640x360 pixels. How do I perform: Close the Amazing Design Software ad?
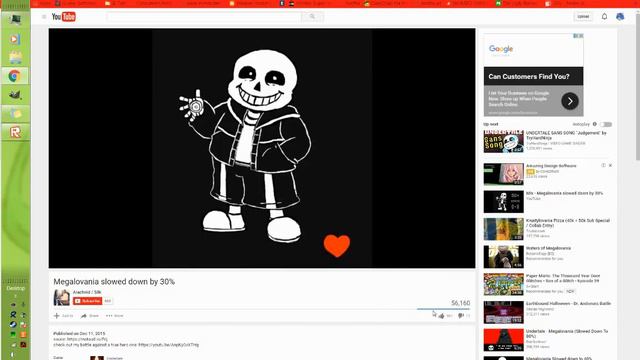[610, 165]
